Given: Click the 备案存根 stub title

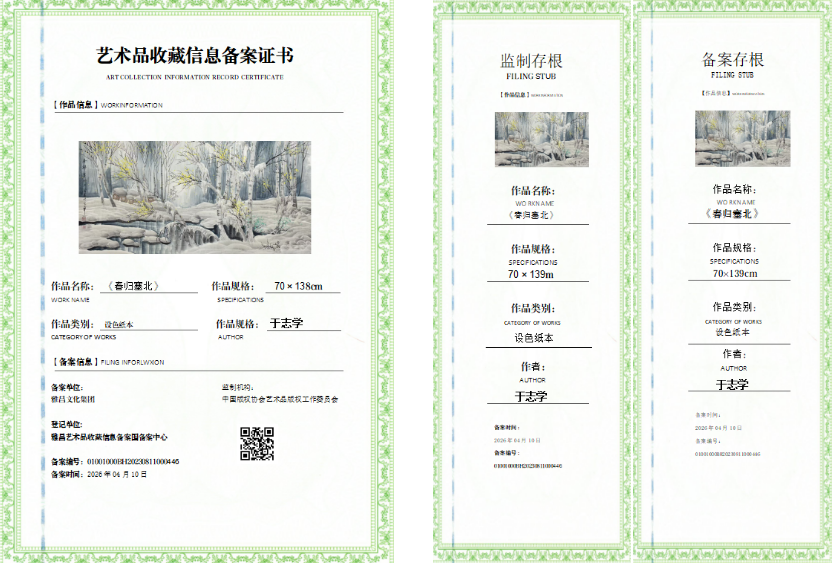Looking at the screenshot, I should click(733, 59).
